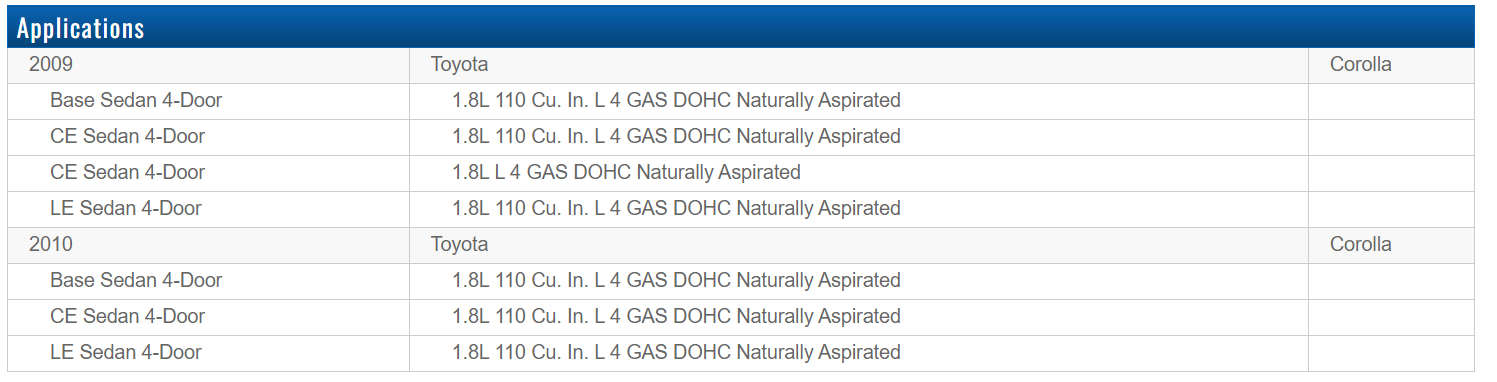Click engine spec for 2009 Base Sedan
Viewport: 1497px width, 382px height.
click(676, 101)
